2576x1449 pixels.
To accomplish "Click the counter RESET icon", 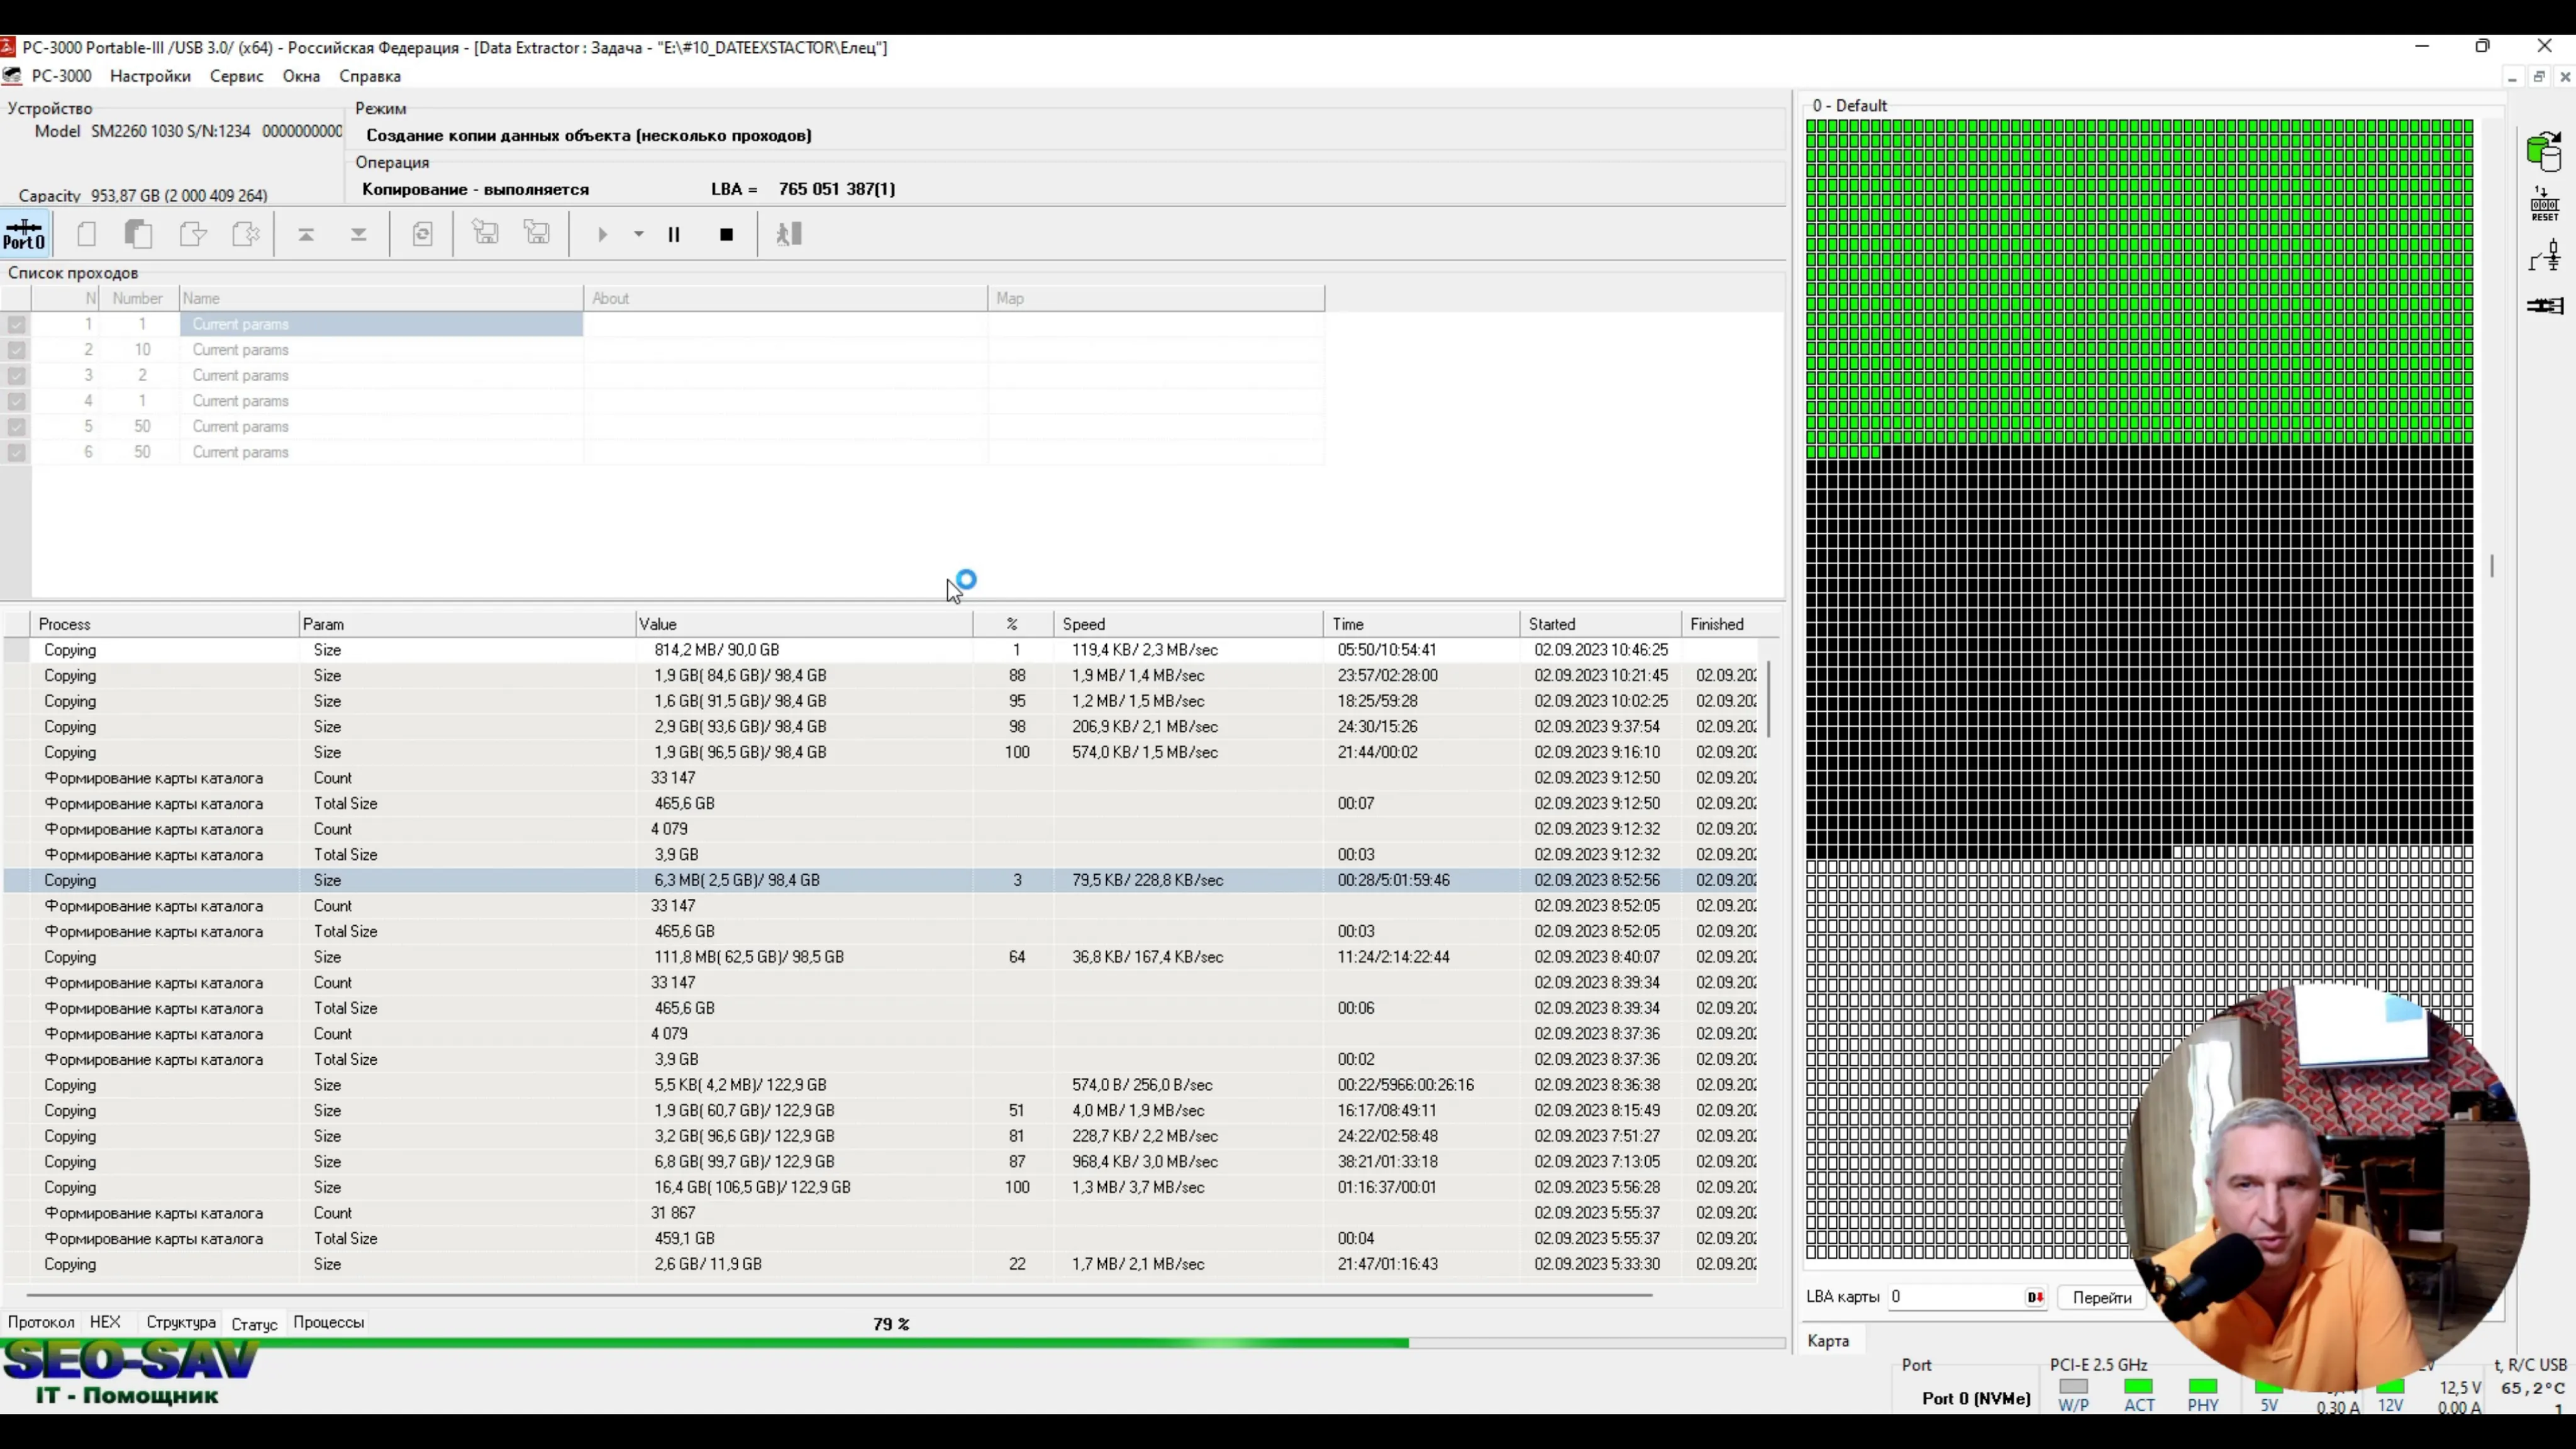I will (2544, 204).
